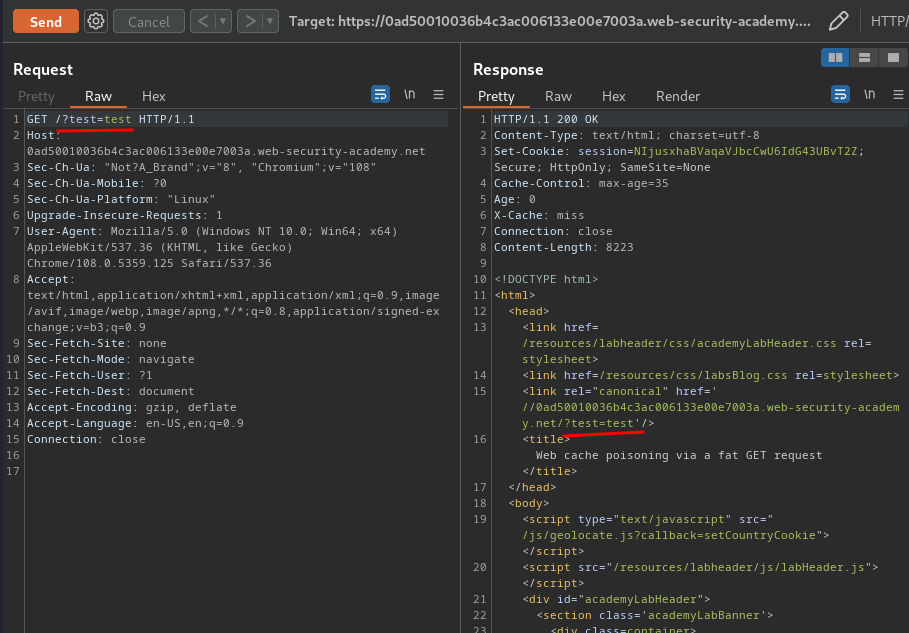Select the Response Pretty tab
Viewport: 909px width, 633px height.
(496, 96)
